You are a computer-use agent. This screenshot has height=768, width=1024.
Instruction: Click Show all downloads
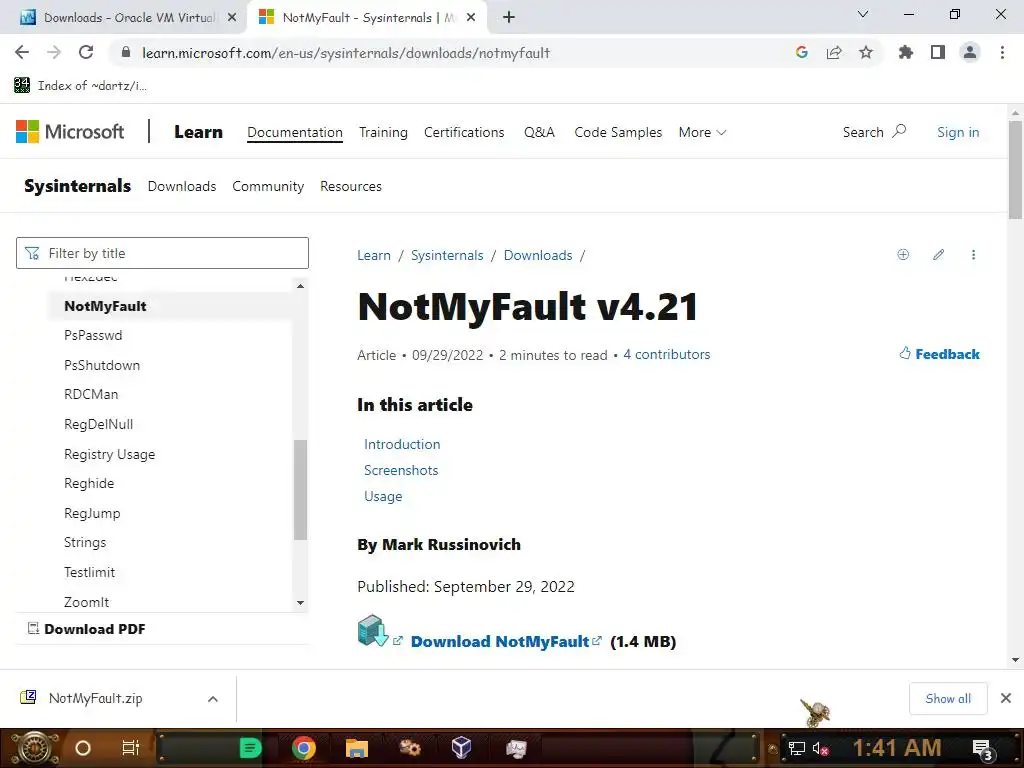click(x=948, y=699)
